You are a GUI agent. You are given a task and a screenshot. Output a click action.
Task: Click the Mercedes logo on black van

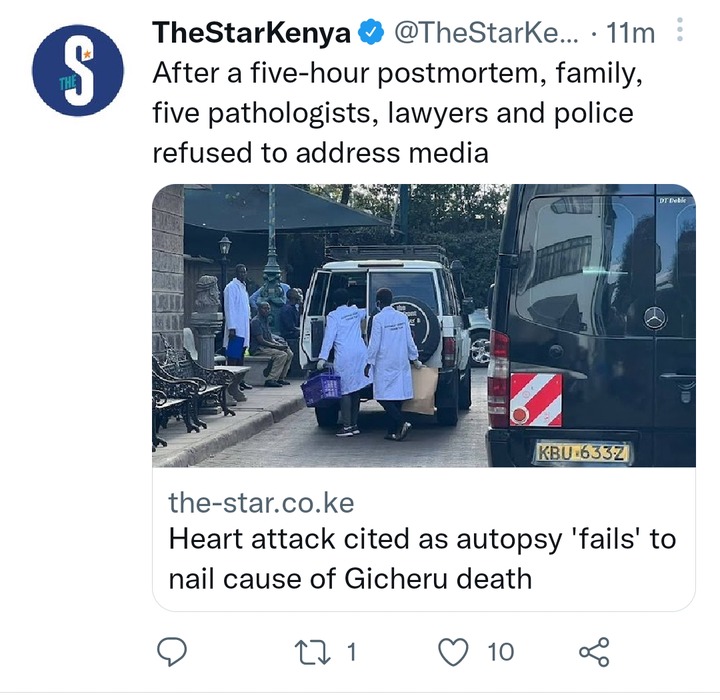pyautogui.click(x=655, y=318)
